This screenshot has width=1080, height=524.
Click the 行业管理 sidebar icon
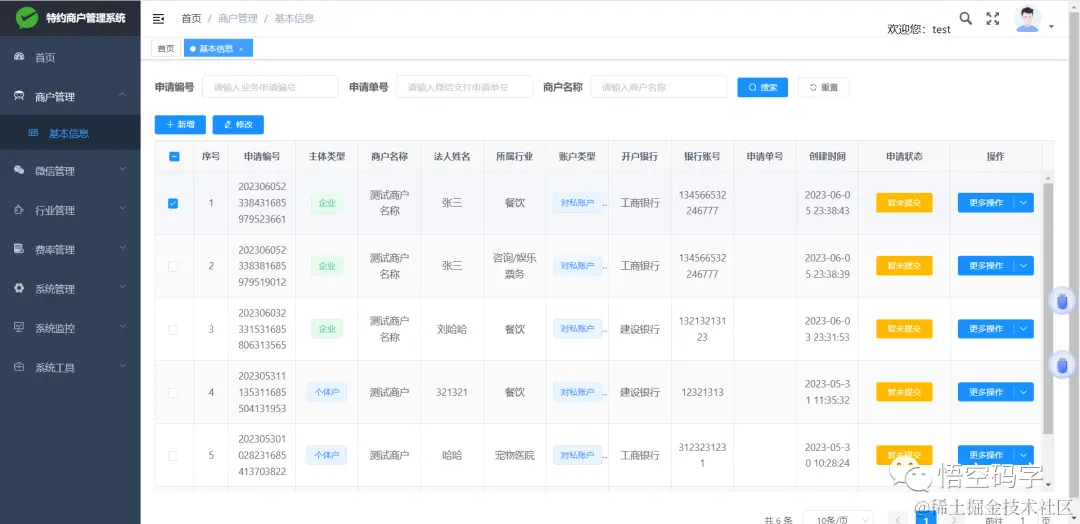coord(19,209)
